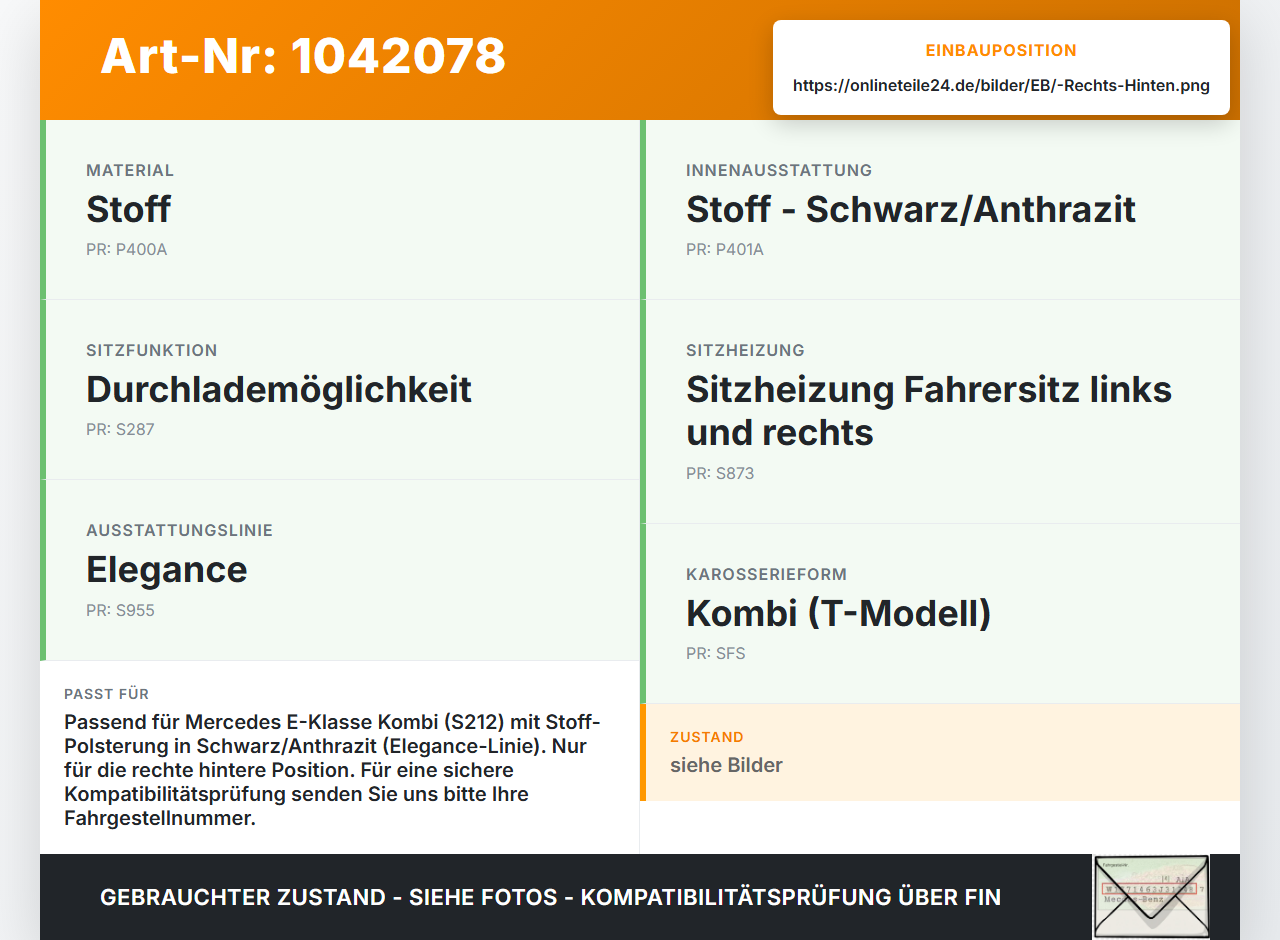Click the compatibility paragraph about Mercedes E-Klasse
1280x940 pixels.
332,770
